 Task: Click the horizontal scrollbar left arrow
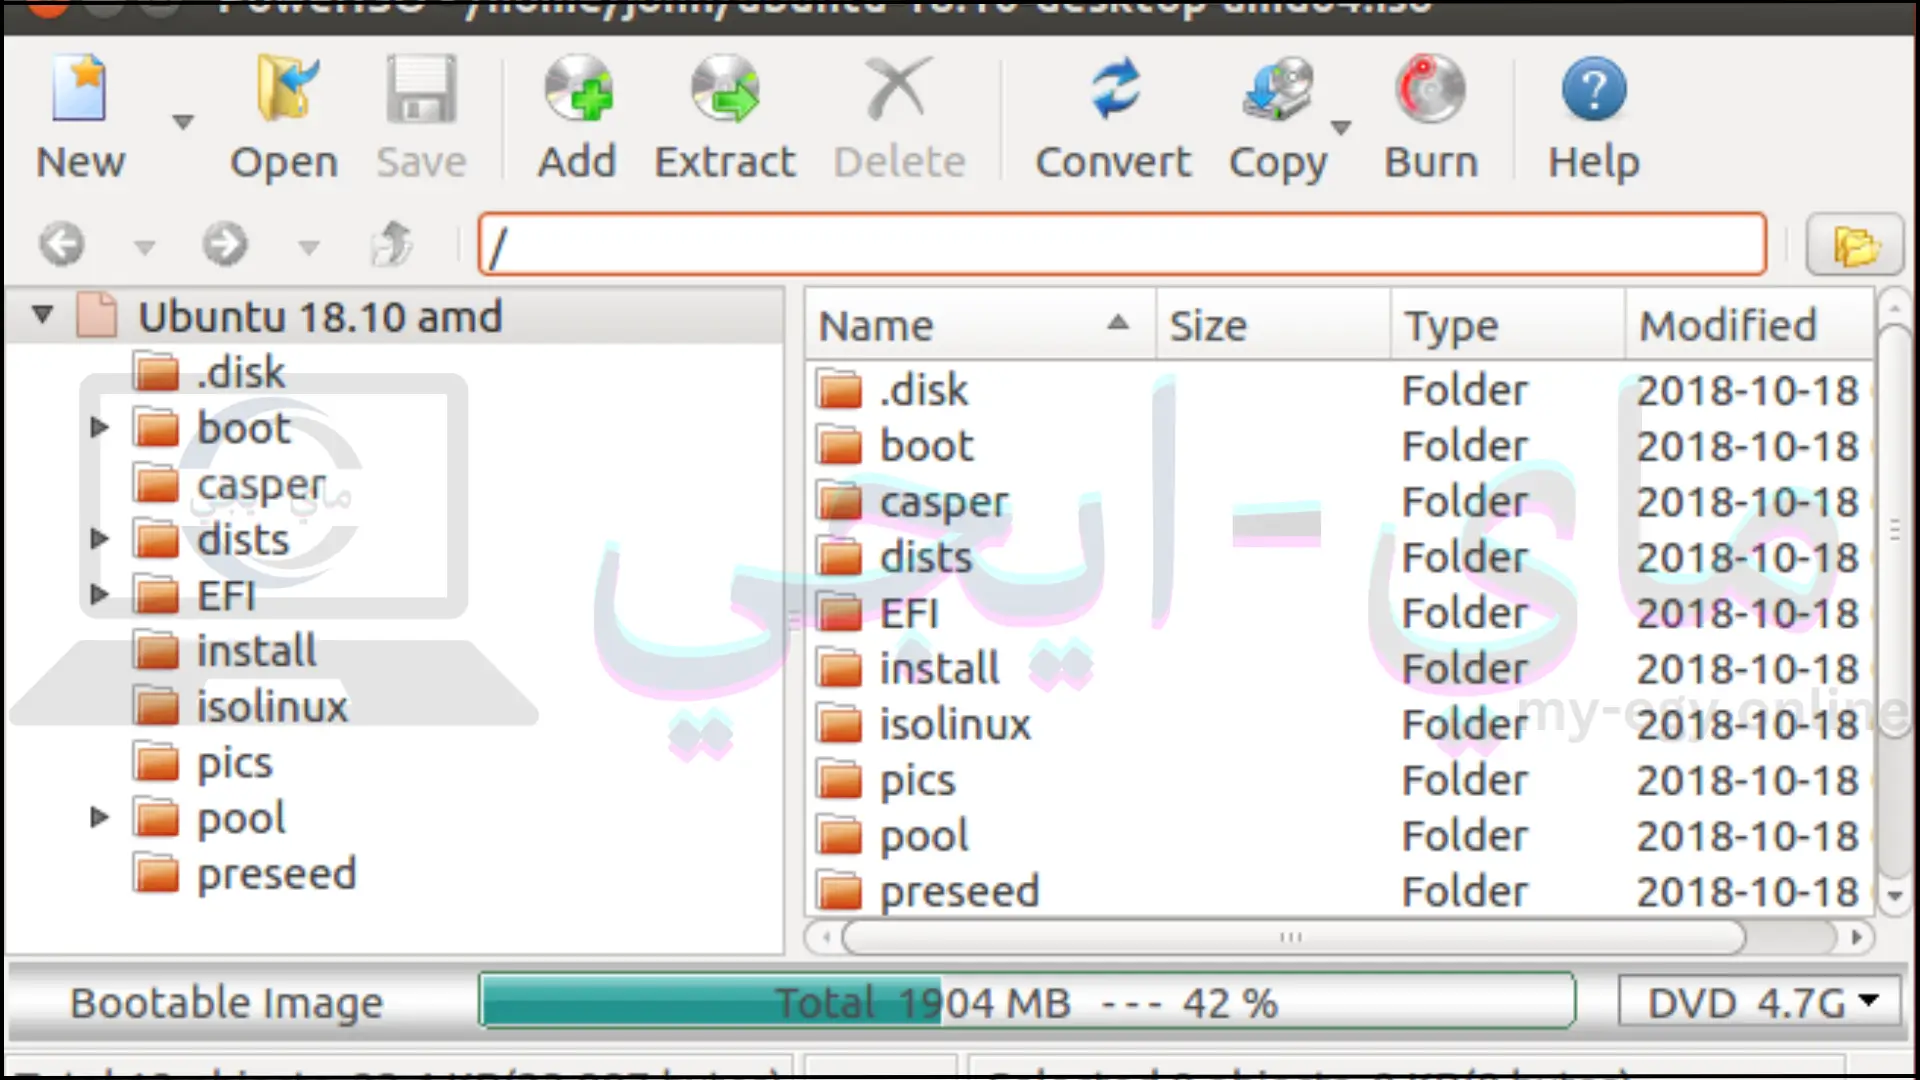click(x=826, y=938)
